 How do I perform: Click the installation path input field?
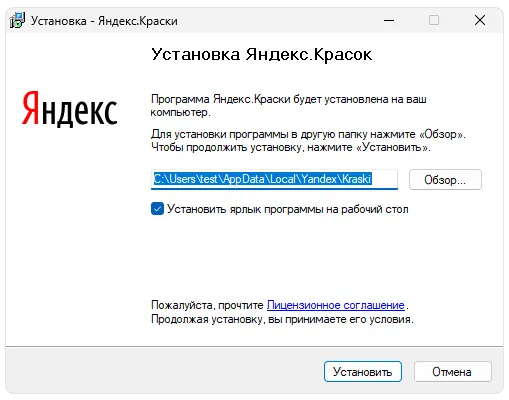click(x=274, y=179)
